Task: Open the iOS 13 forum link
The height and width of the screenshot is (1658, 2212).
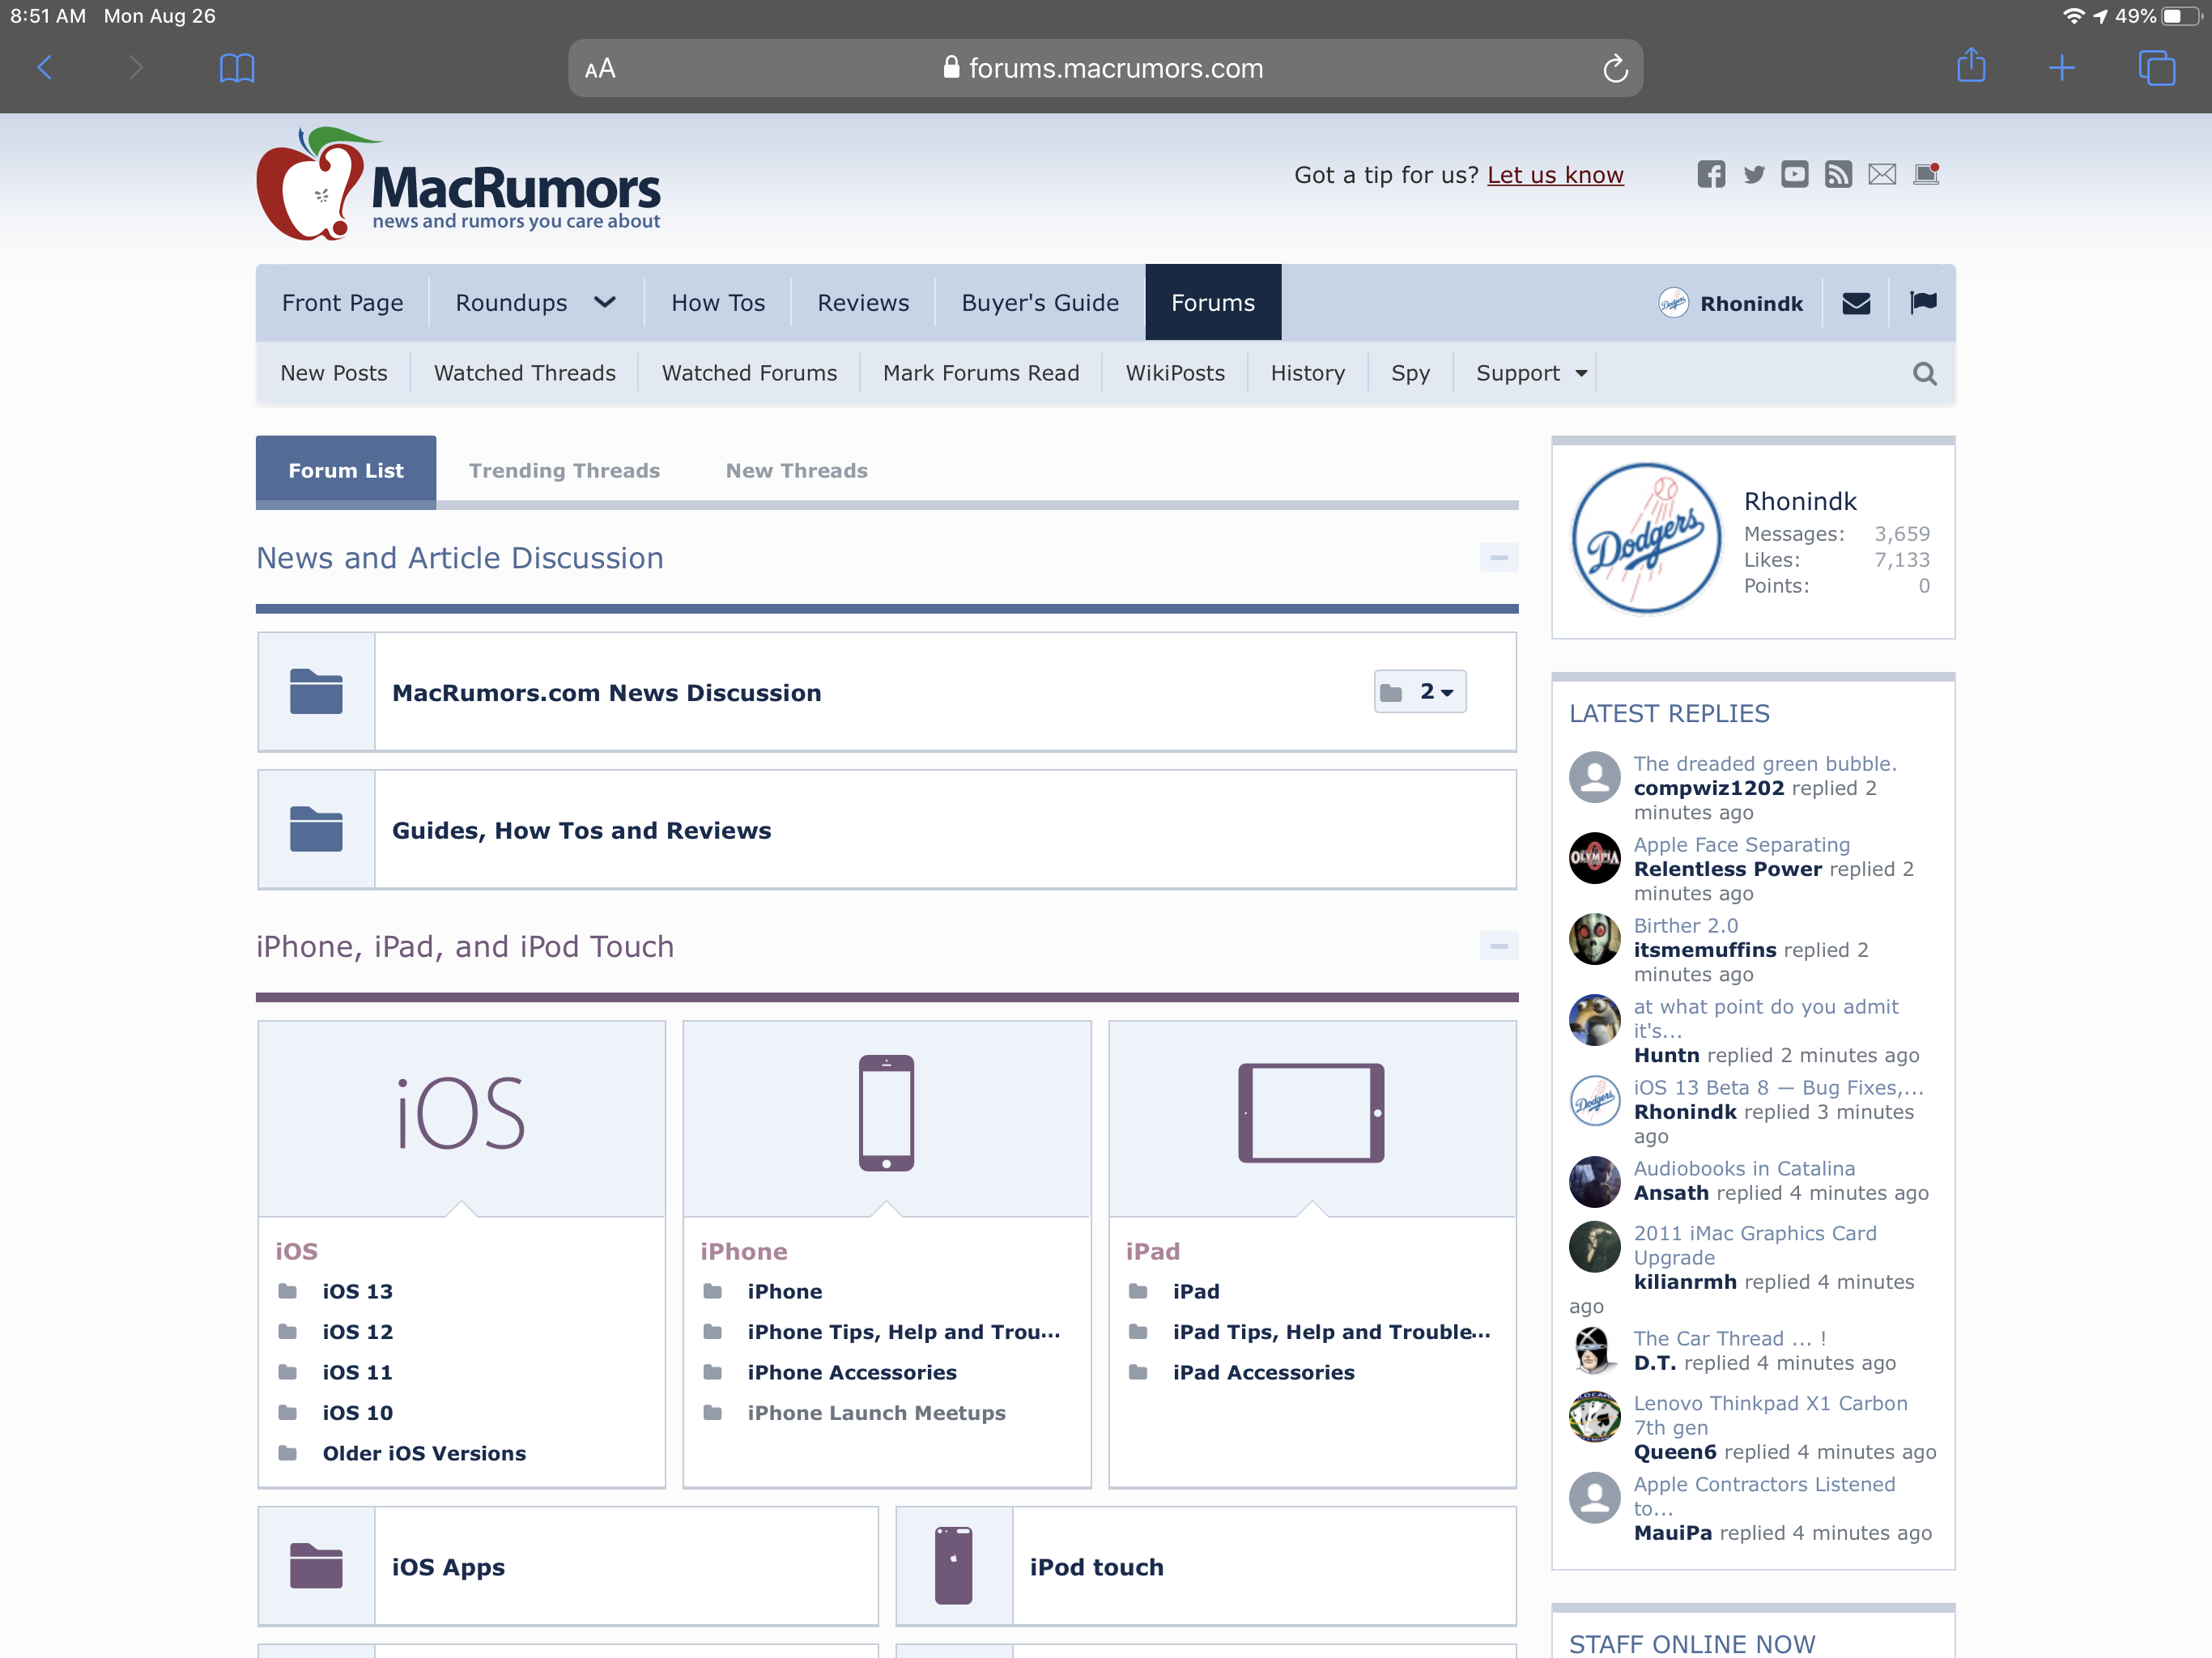Action: 357,1292
